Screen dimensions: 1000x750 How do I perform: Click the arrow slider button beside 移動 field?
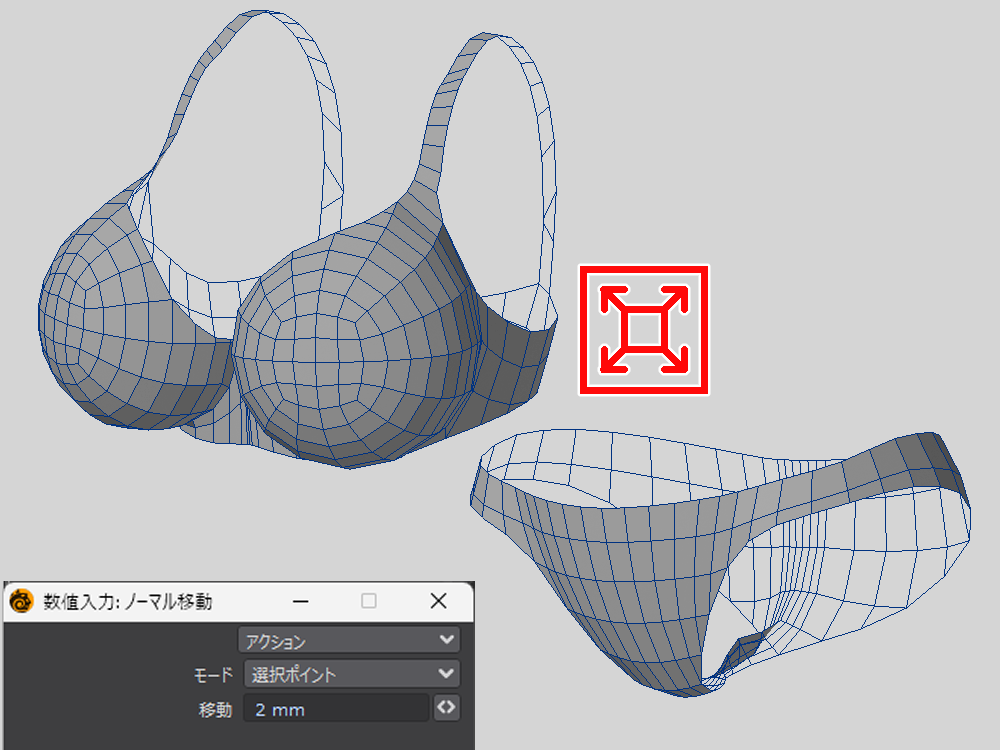(446, 708)
